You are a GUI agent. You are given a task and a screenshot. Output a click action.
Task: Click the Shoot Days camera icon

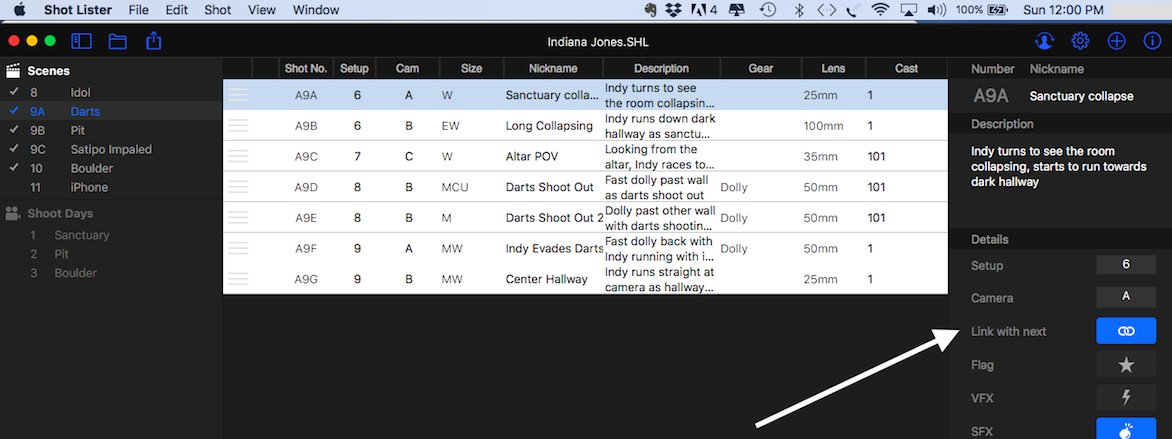point(13,213)
